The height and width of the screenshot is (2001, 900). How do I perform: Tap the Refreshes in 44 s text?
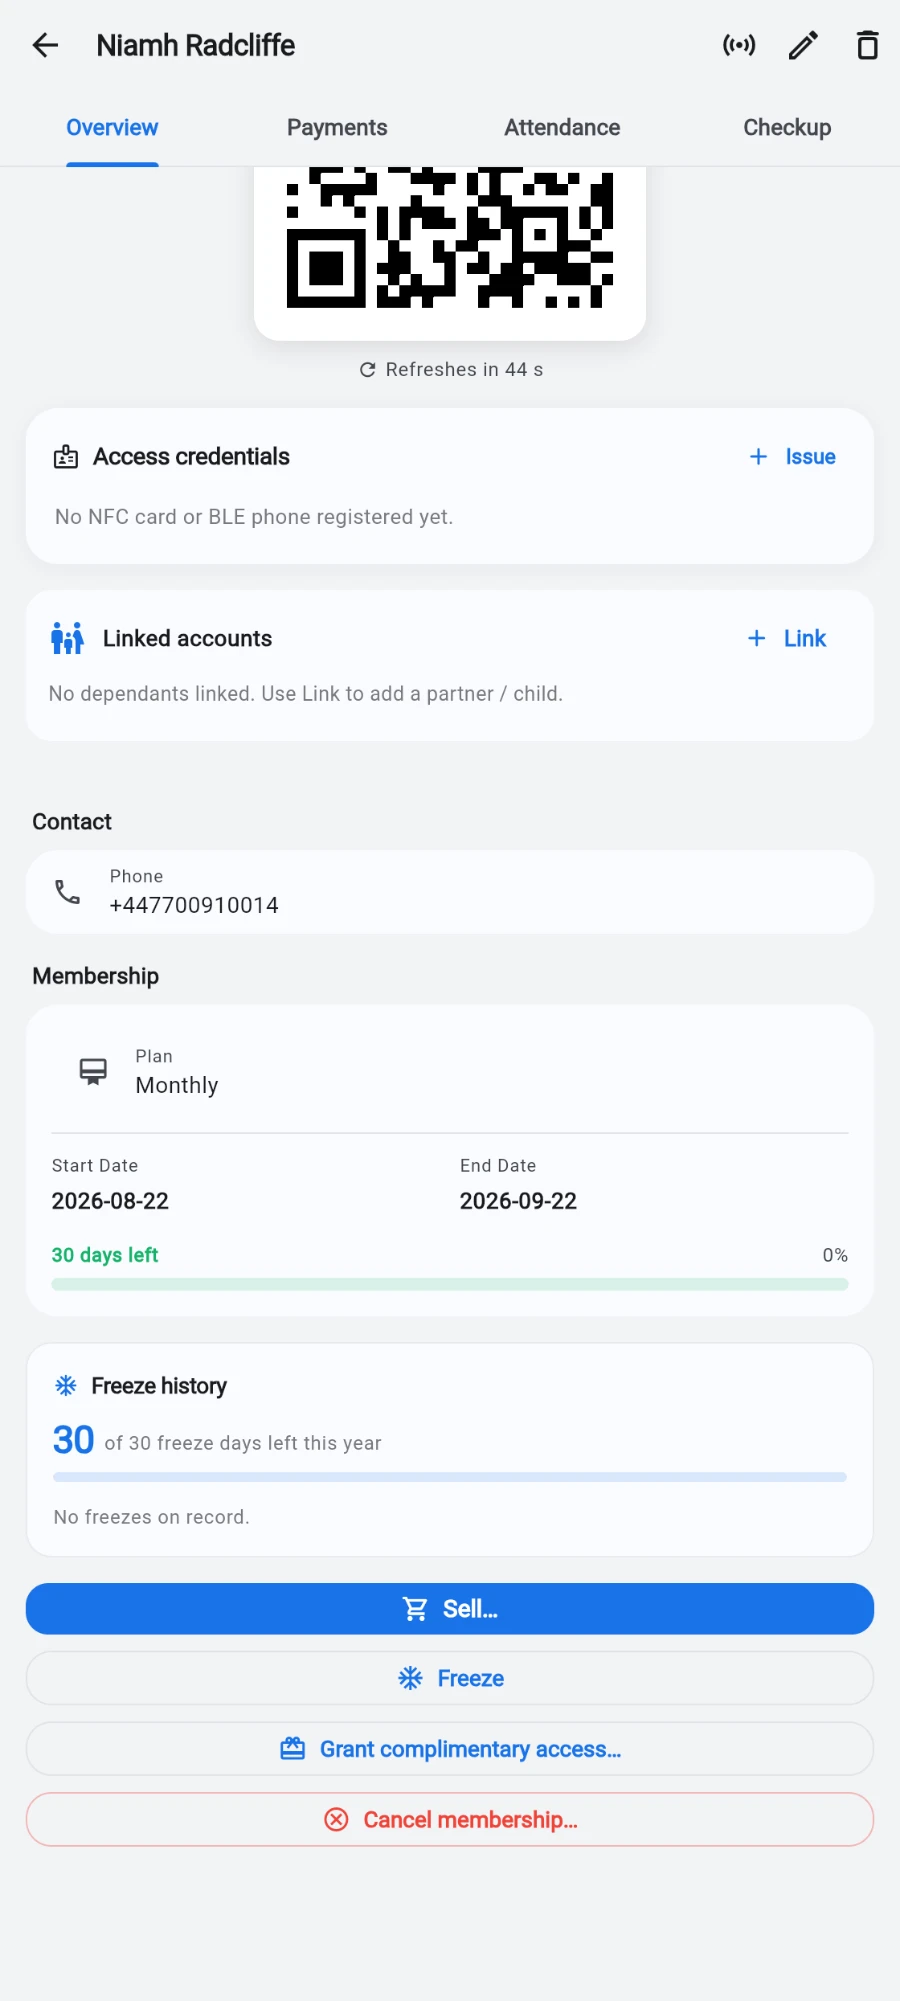tap(464, 370)
